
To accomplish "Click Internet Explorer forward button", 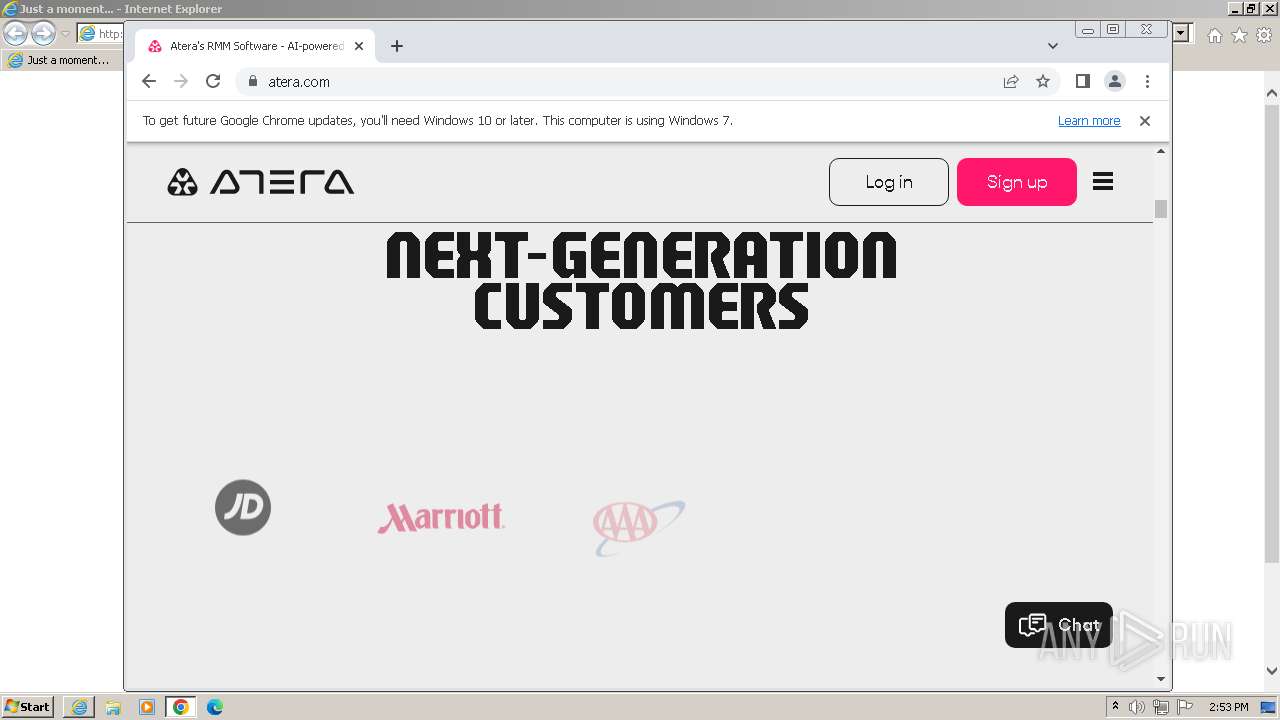I will pyautogui.click(x=43, y=33).
